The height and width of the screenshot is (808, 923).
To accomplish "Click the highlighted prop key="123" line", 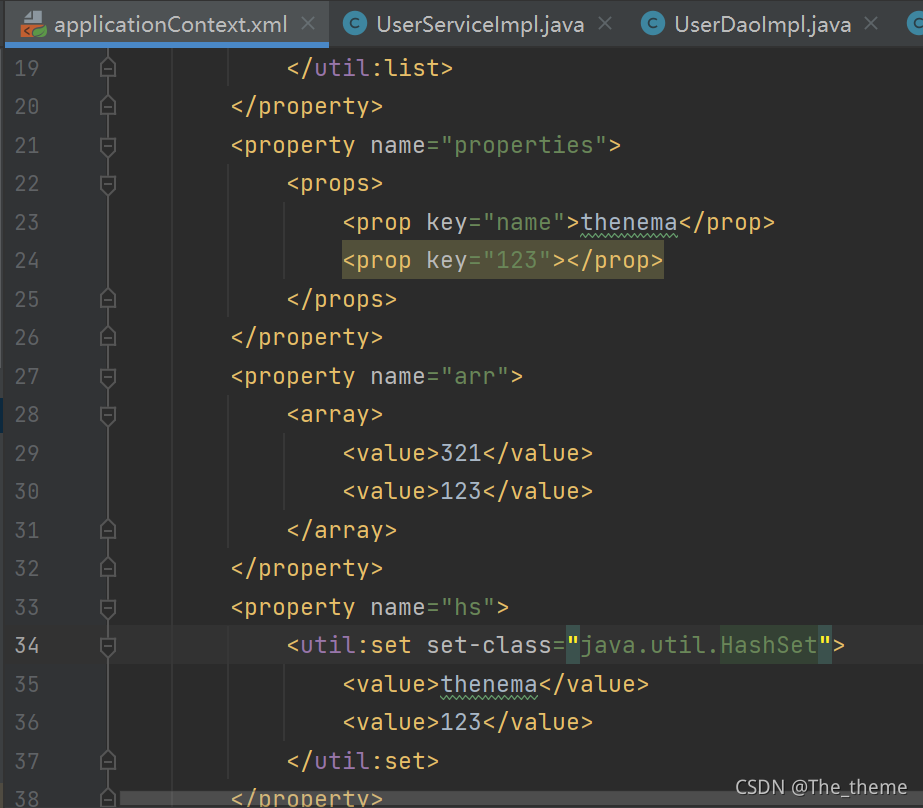I will tap(503, 260).
